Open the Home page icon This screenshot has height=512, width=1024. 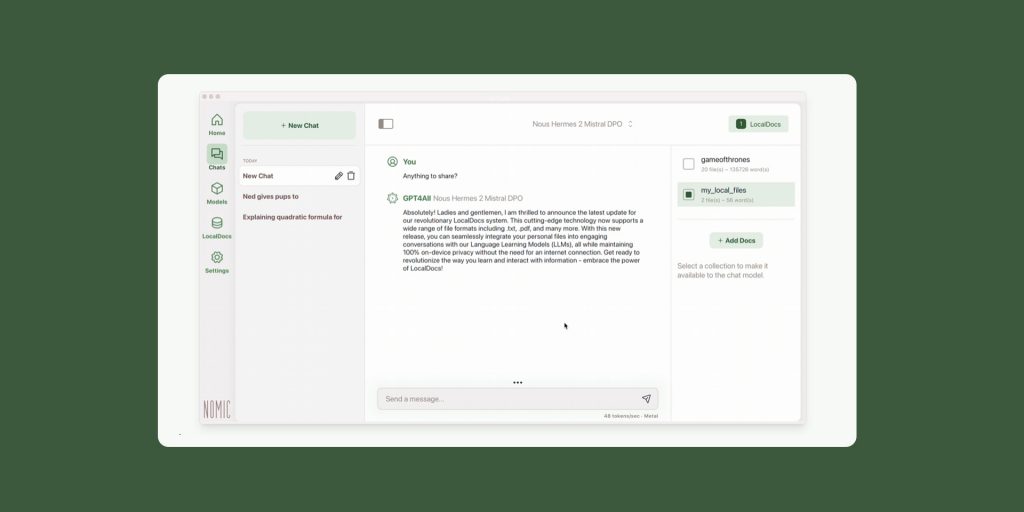click(217, 120)
